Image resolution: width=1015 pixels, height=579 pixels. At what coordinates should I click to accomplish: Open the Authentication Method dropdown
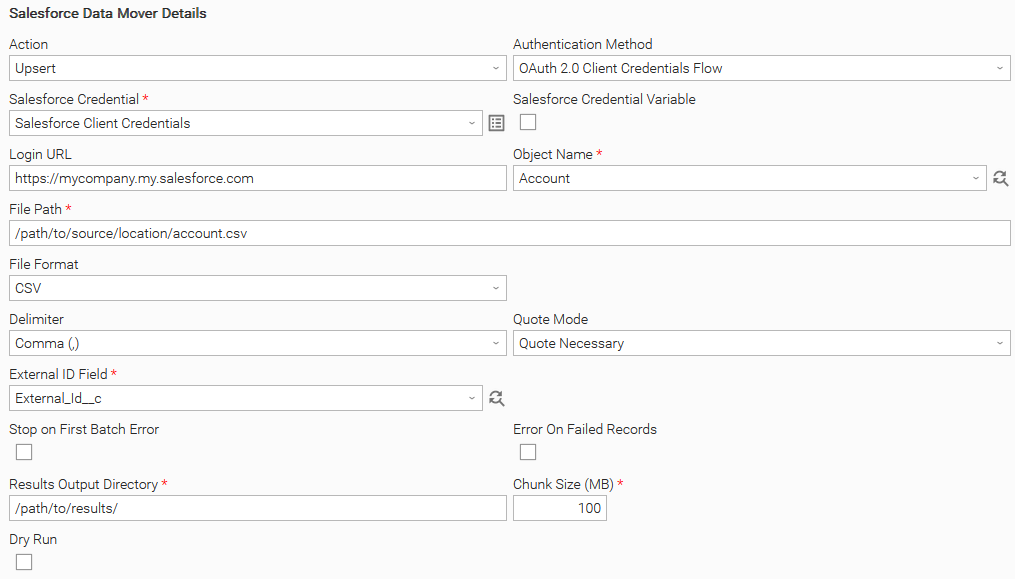coord(762,68)
